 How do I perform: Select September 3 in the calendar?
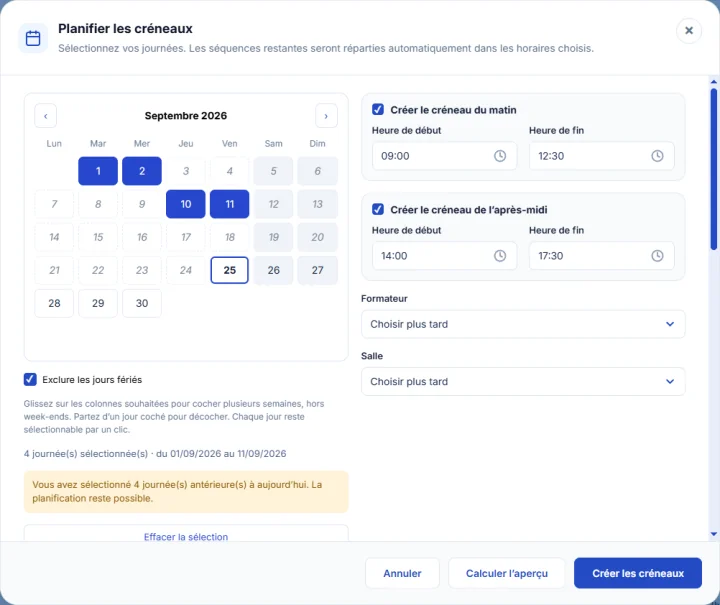pos(186,171)
